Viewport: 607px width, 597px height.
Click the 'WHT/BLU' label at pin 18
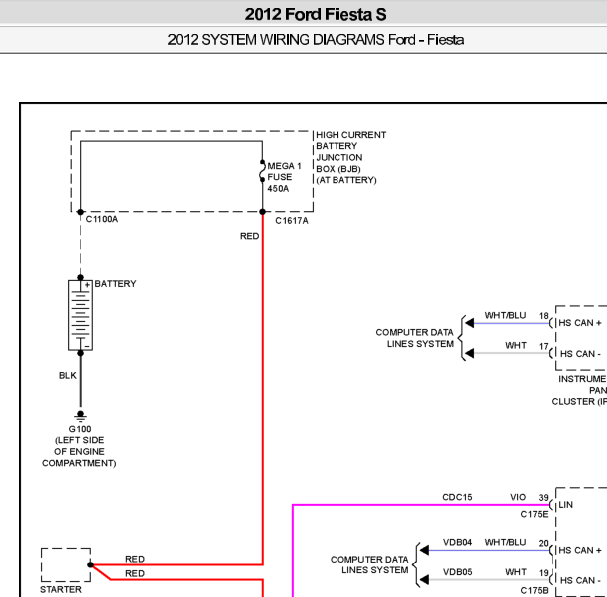pos(505,316)
